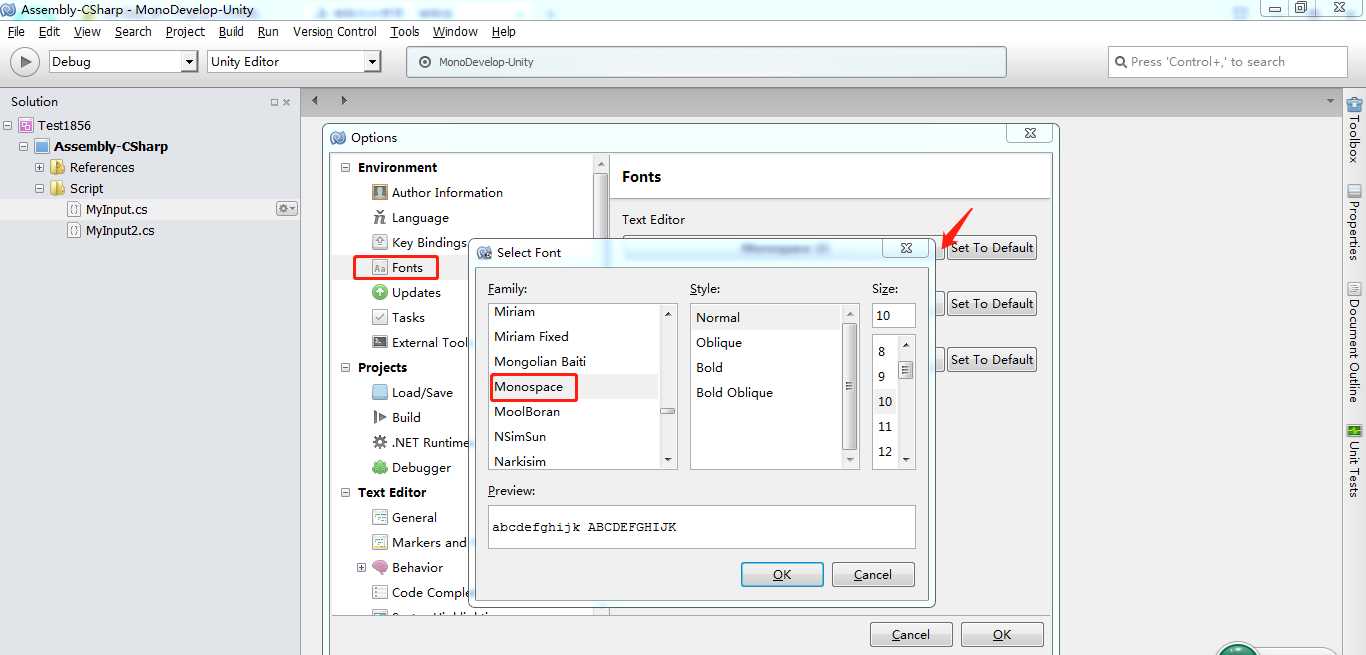The height and width of the screenshot is (655, 1366).
Task: Open the Unit Tests side panel
Action: (x=1354, y=460)
